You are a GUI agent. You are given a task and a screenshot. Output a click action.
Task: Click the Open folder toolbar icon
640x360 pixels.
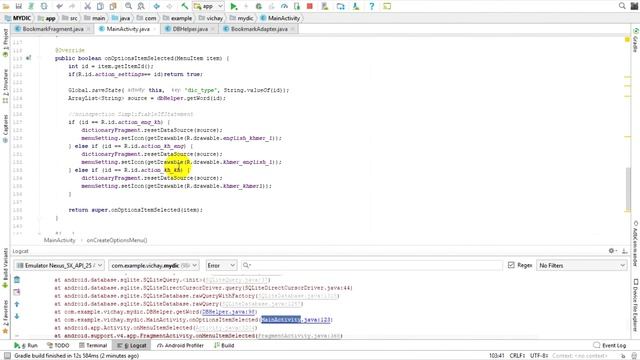point(6,6)
